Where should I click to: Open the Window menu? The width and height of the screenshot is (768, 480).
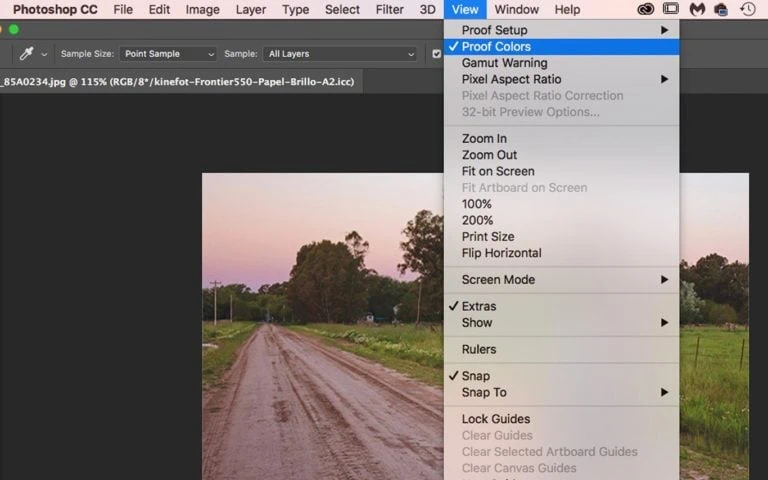[x=516, y=9]
